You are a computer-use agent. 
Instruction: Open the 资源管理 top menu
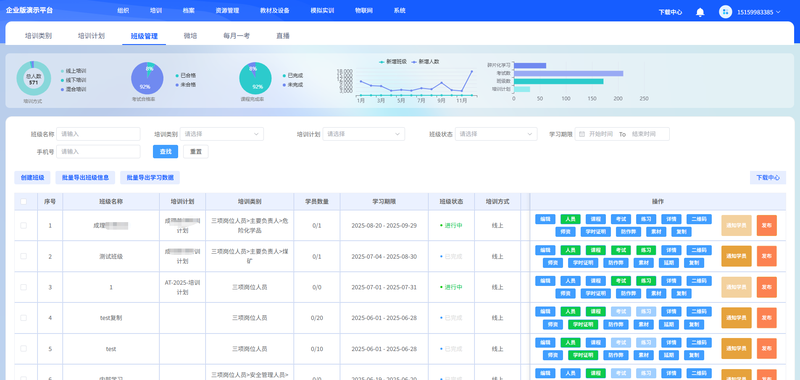(x=227, y=11)
